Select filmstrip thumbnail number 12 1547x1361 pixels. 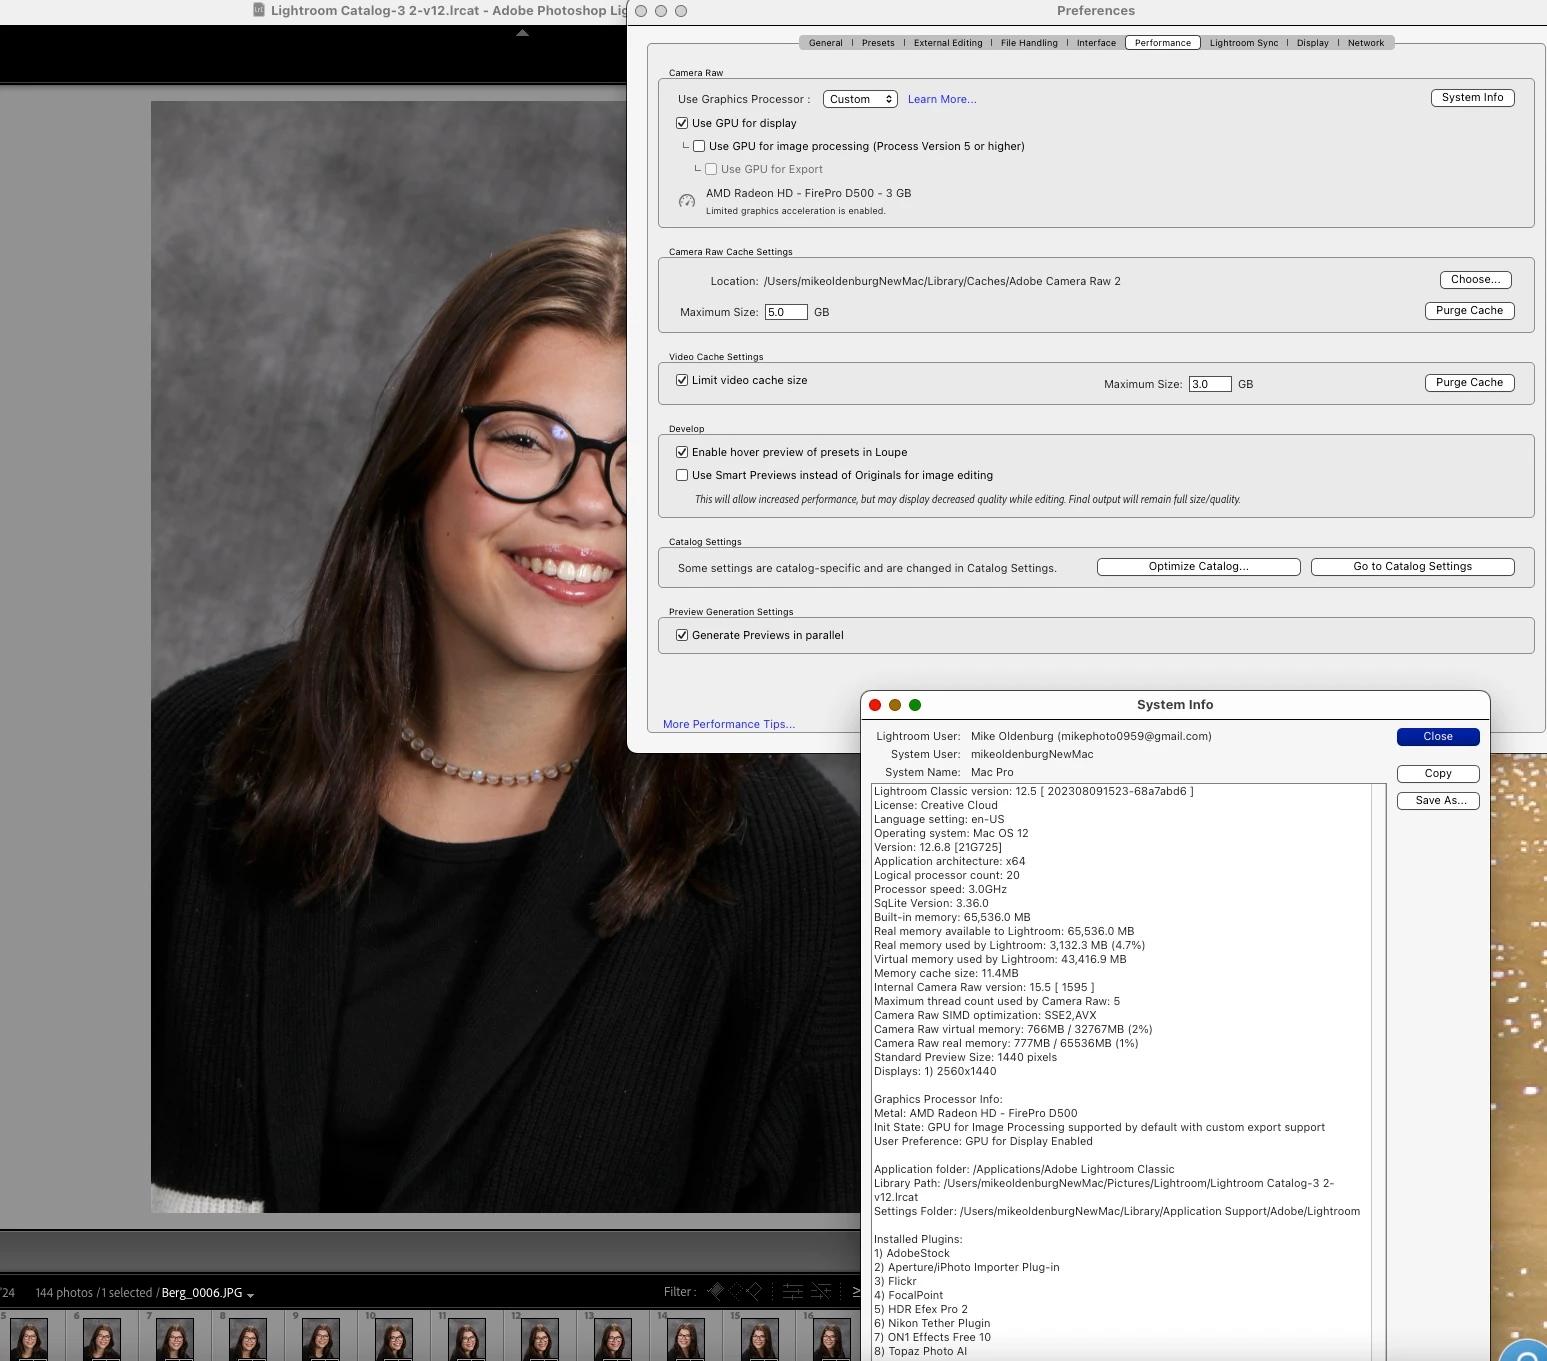pyautogui.click(x=540, y=1337)
